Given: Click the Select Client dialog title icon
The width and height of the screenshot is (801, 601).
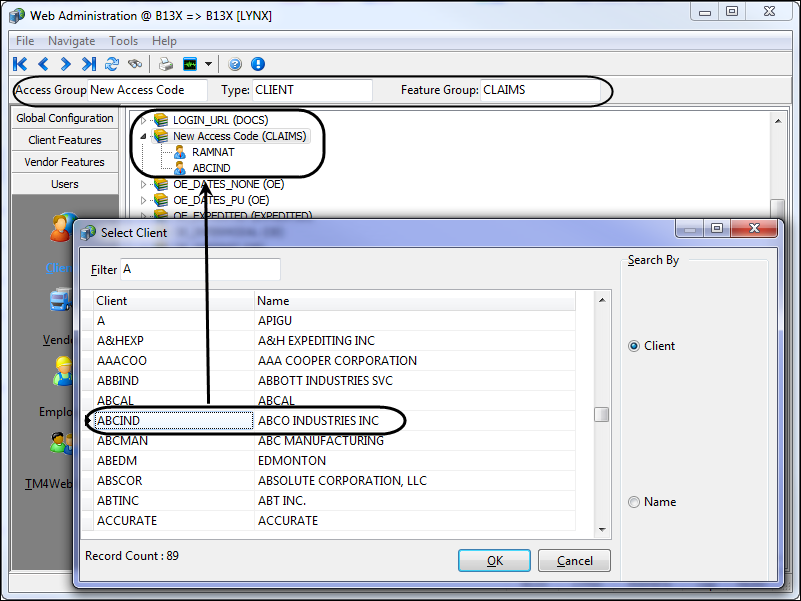Looking at the screenshot, I should pyautogui.click(x=88, y=233).
